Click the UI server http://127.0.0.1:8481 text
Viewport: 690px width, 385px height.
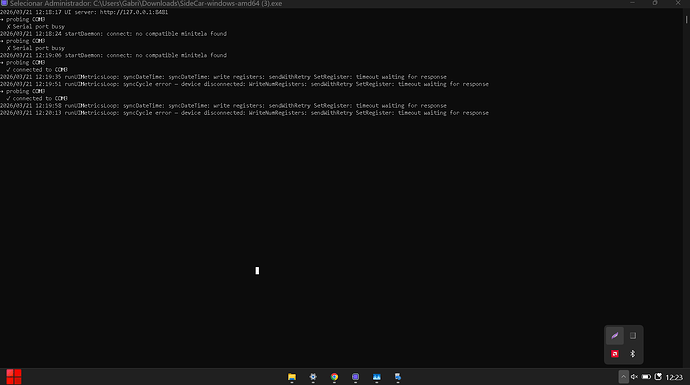116,12
